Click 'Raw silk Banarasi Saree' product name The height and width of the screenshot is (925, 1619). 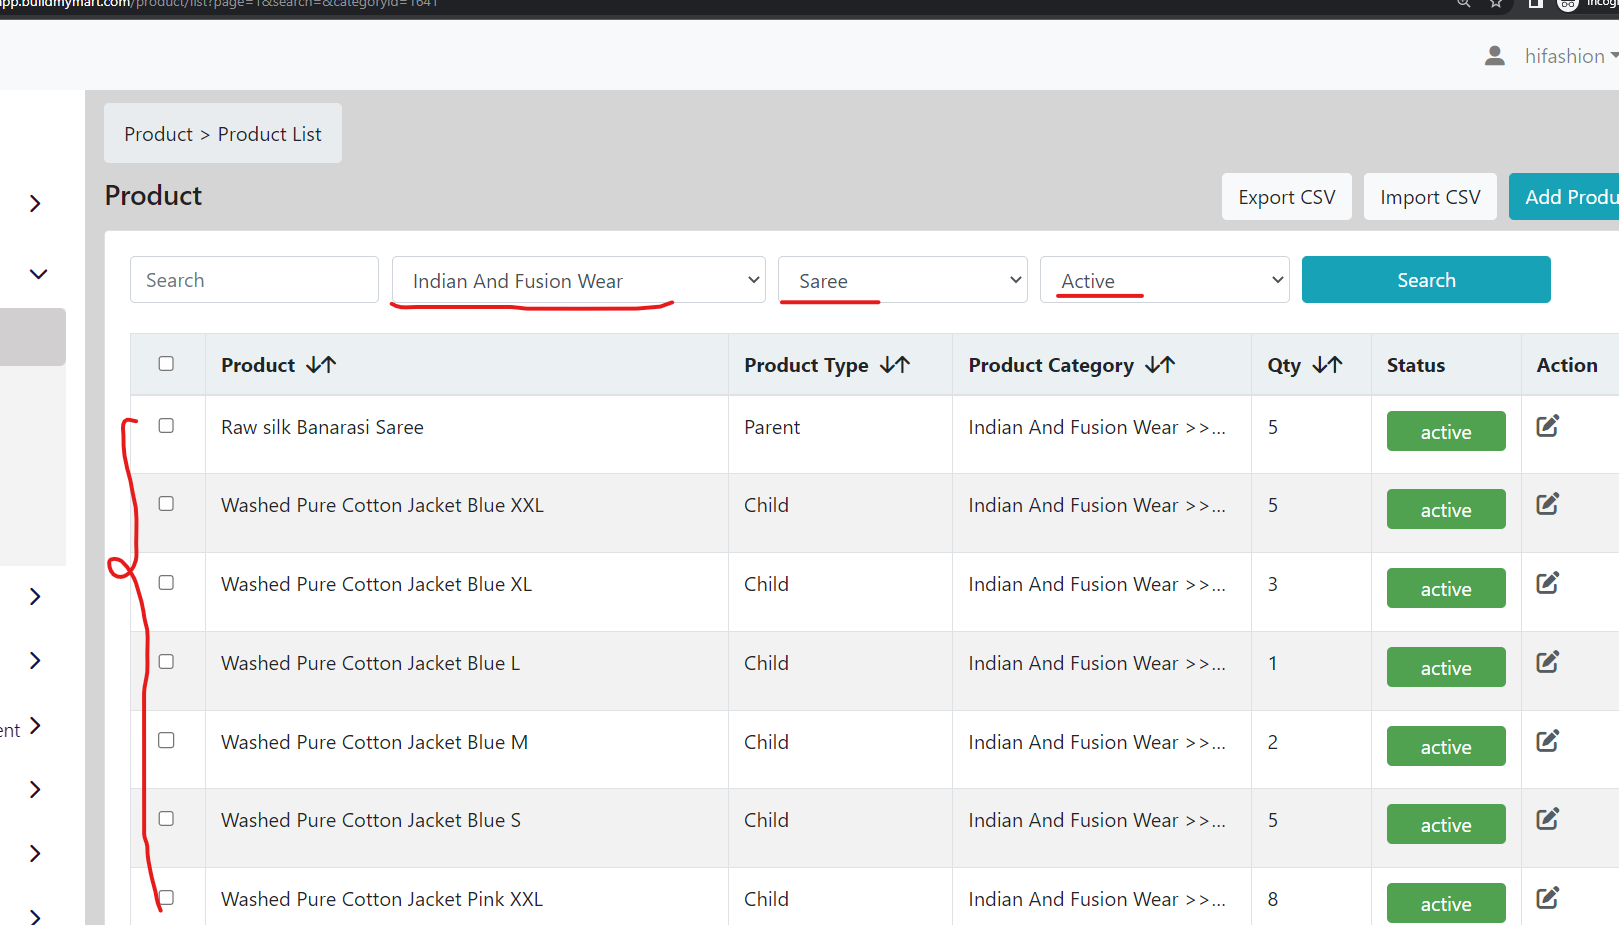pos(322,427)
